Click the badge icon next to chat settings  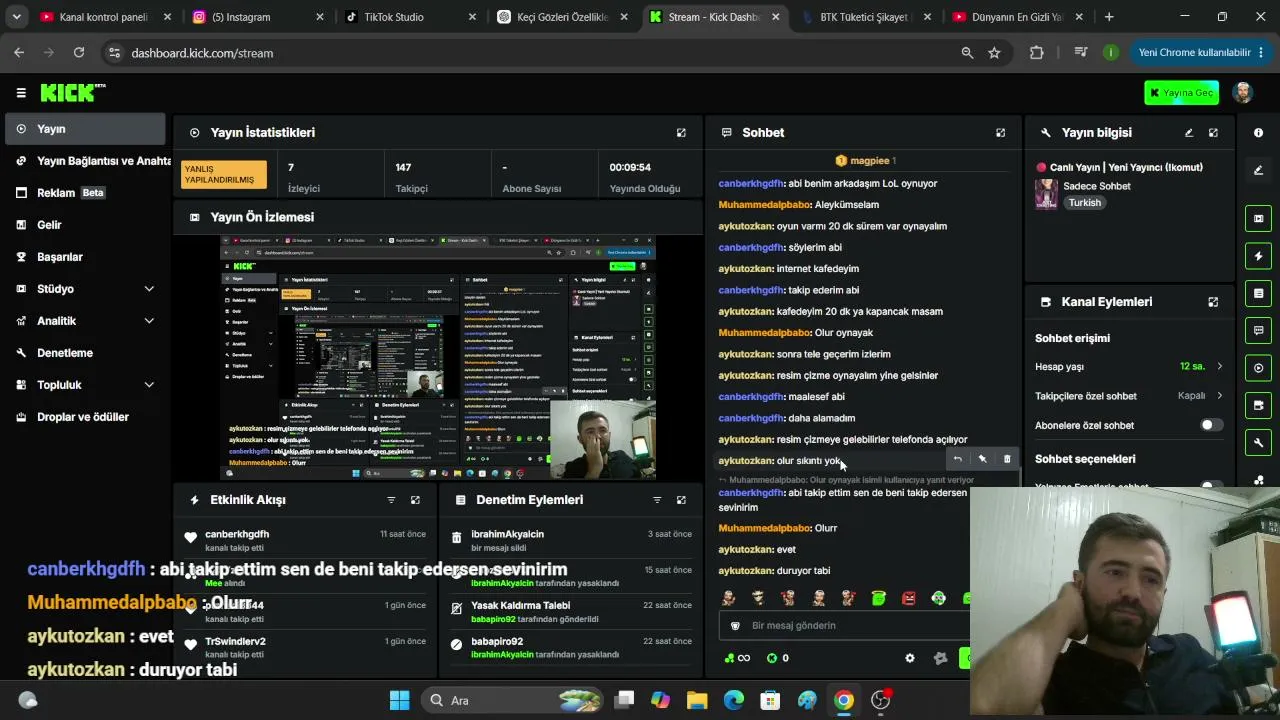[x=940, y=658]
